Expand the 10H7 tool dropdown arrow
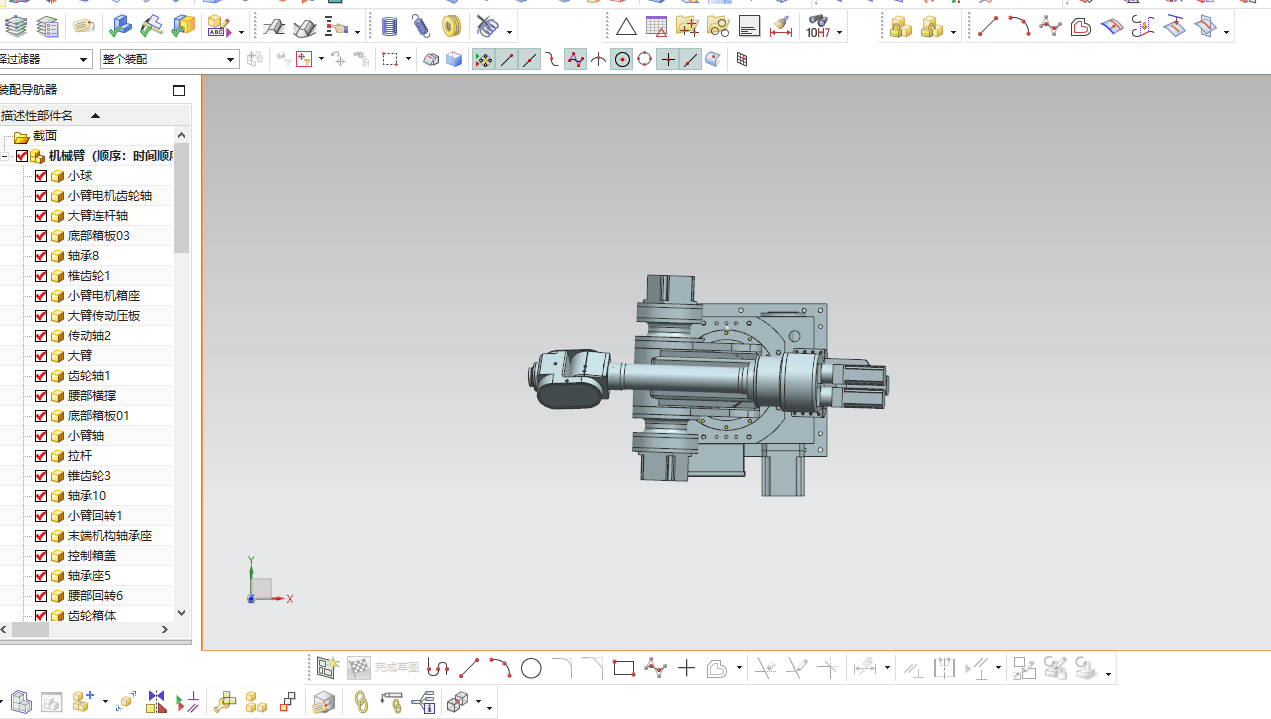This screenshot has height=719, width=1271. coord(840,32)
